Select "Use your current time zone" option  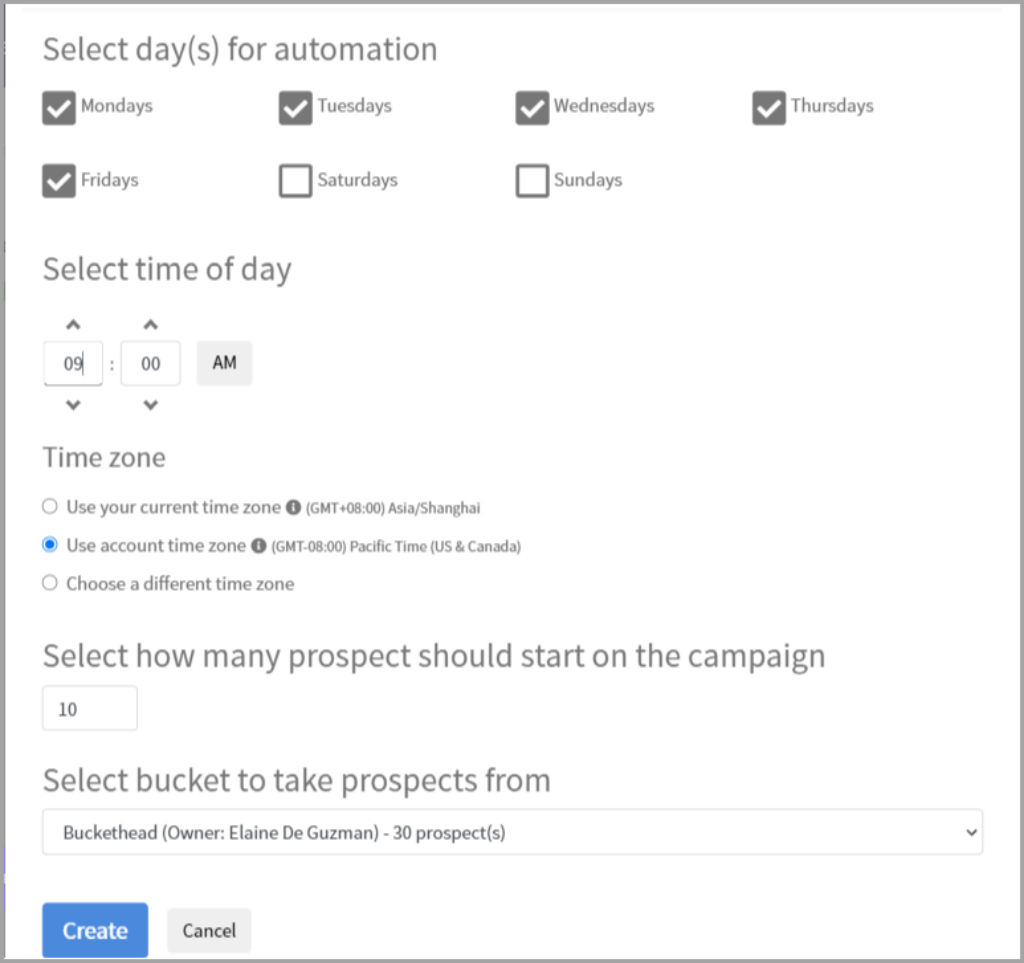click(x=50, y=507)
